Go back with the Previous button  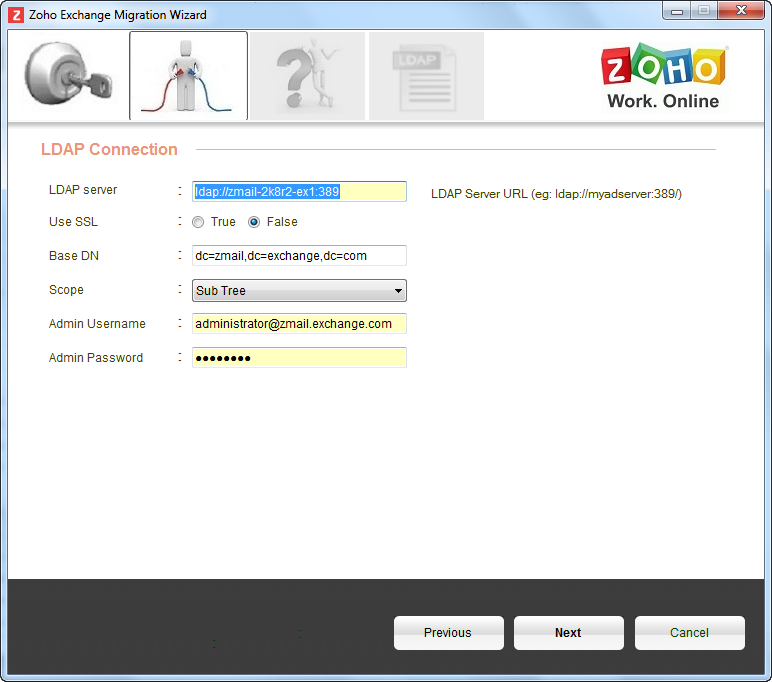pos(447,633)
